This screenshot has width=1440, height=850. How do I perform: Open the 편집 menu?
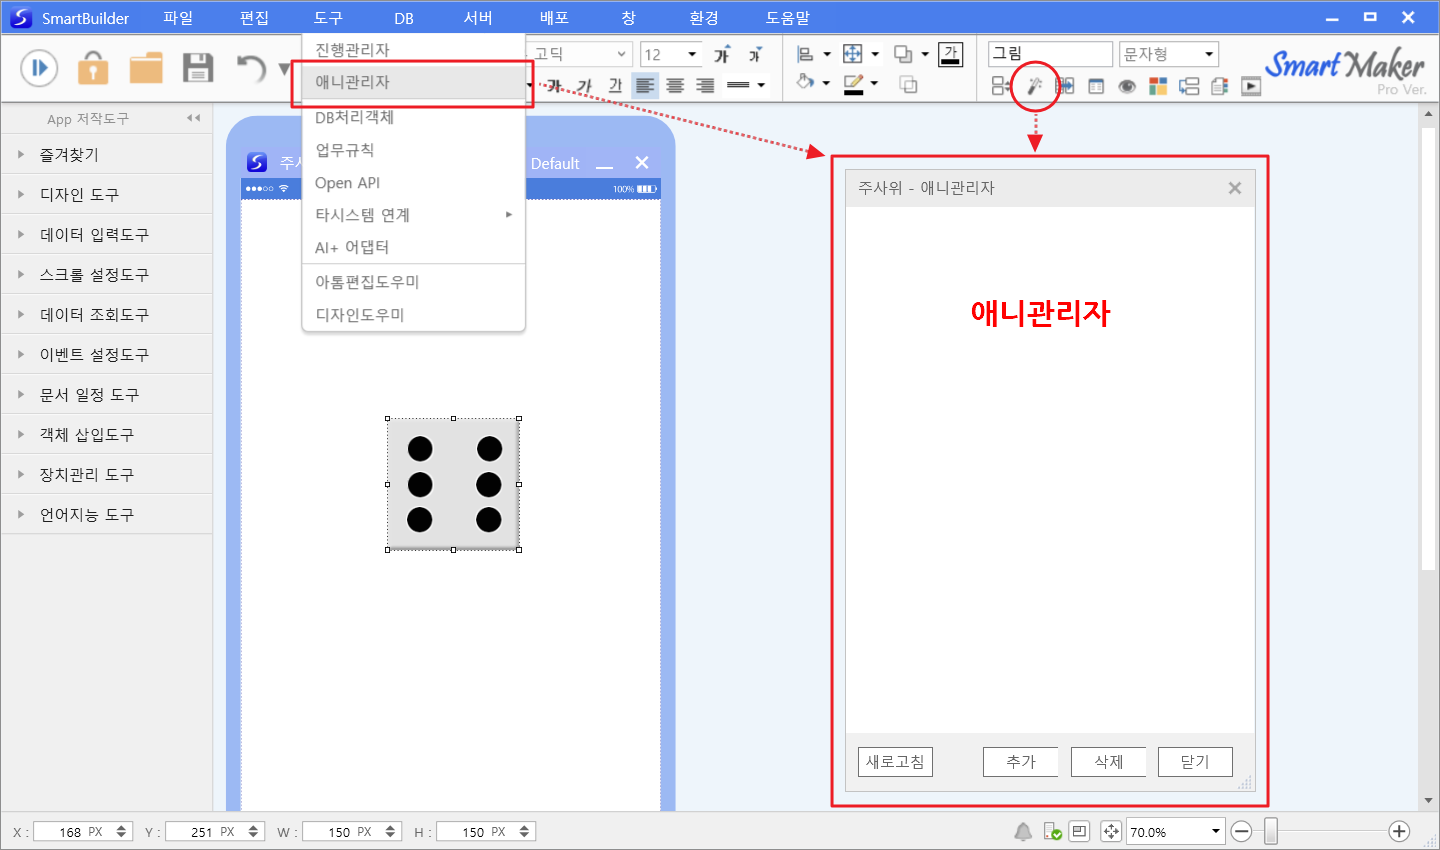click(x=254, y=18)
